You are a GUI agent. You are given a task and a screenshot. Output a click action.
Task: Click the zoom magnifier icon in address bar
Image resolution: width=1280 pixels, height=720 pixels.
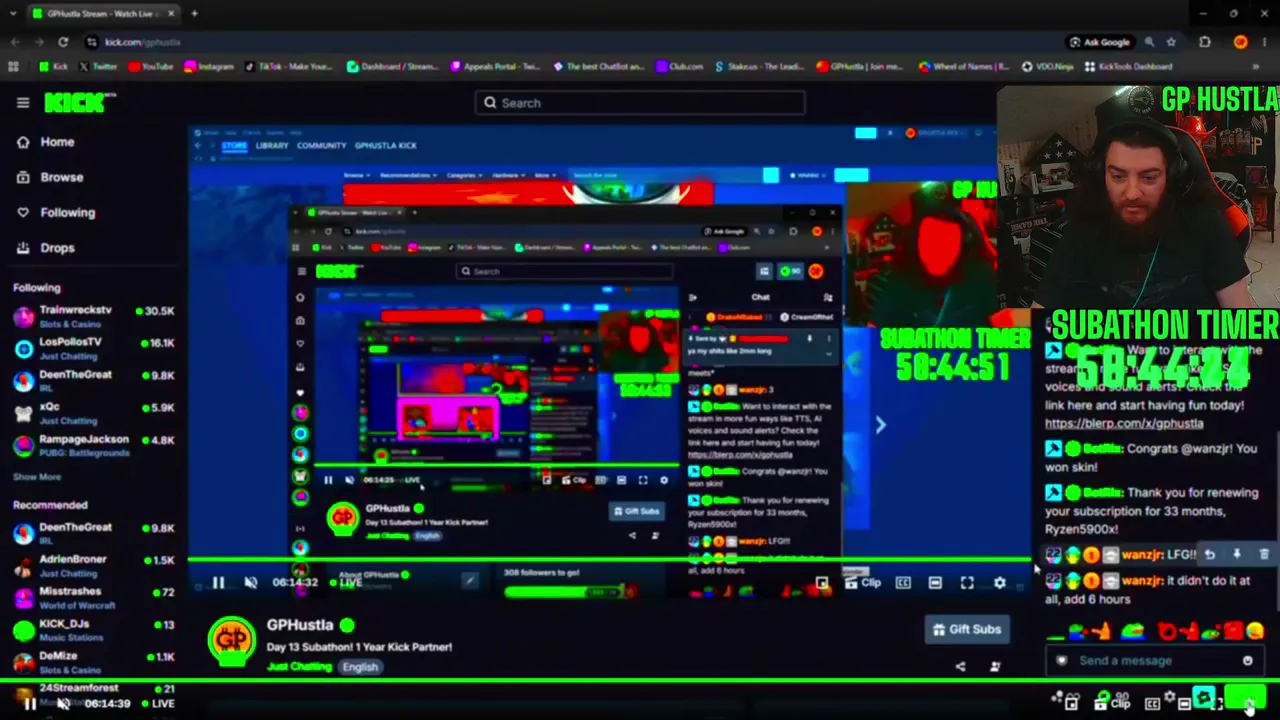[1149, 42]
